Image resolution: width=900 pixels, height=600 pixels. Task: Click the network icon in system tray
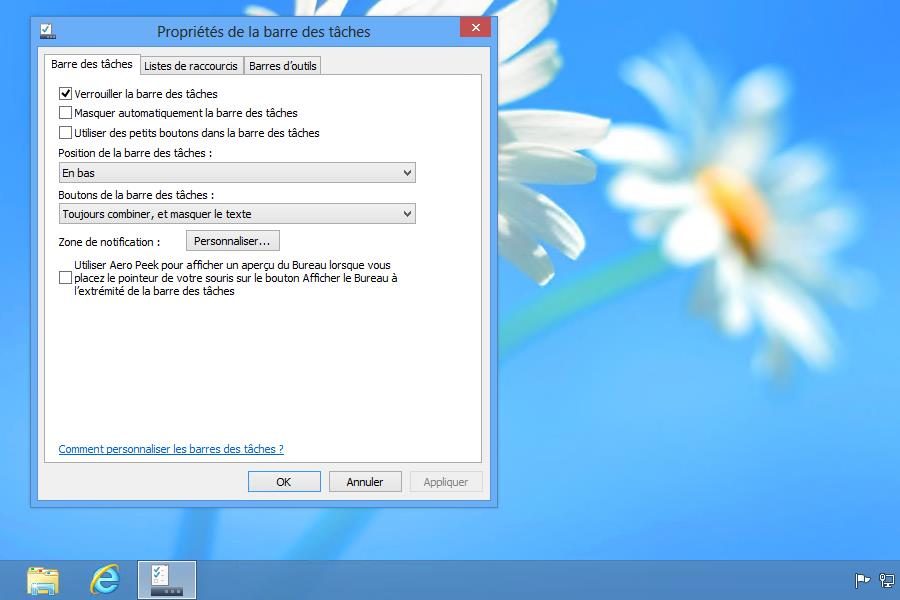[886, 580]
